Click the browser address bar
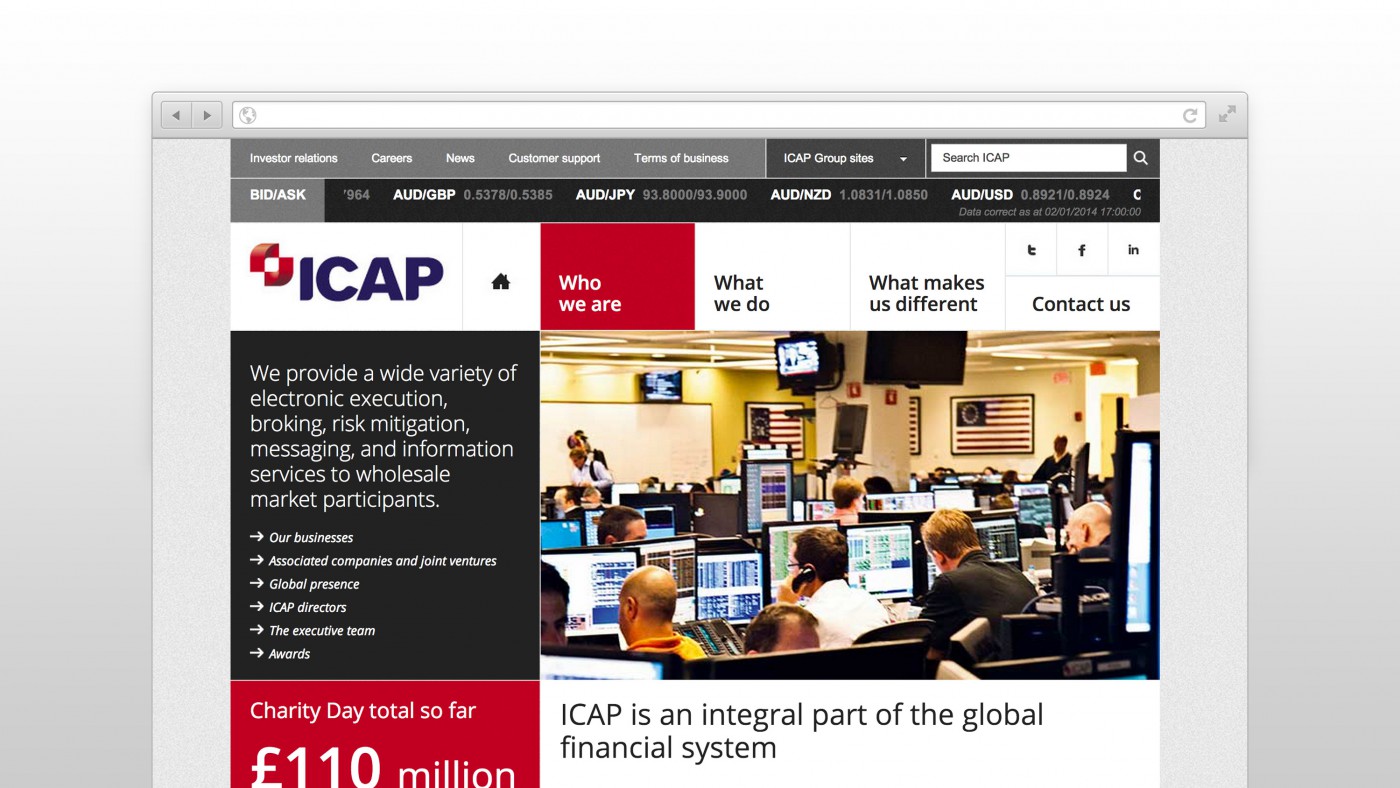The width and height of the screenshot is (1400, 788). tap(719, 115)
